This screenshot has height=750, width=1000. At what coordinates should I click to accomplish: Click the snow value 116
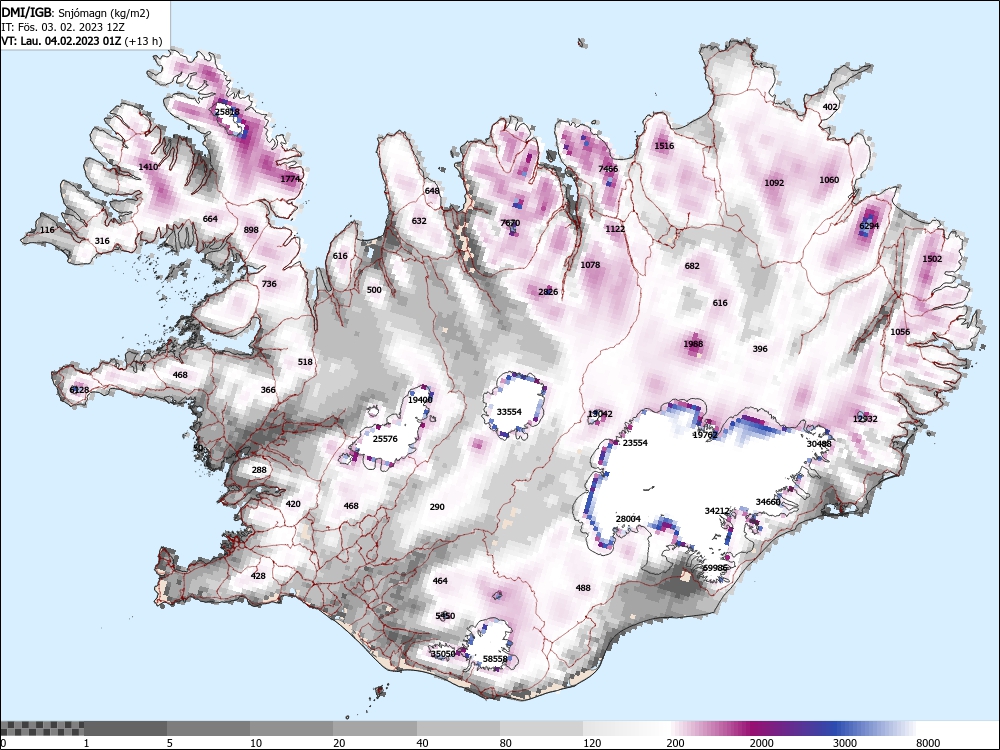point(47,230)
